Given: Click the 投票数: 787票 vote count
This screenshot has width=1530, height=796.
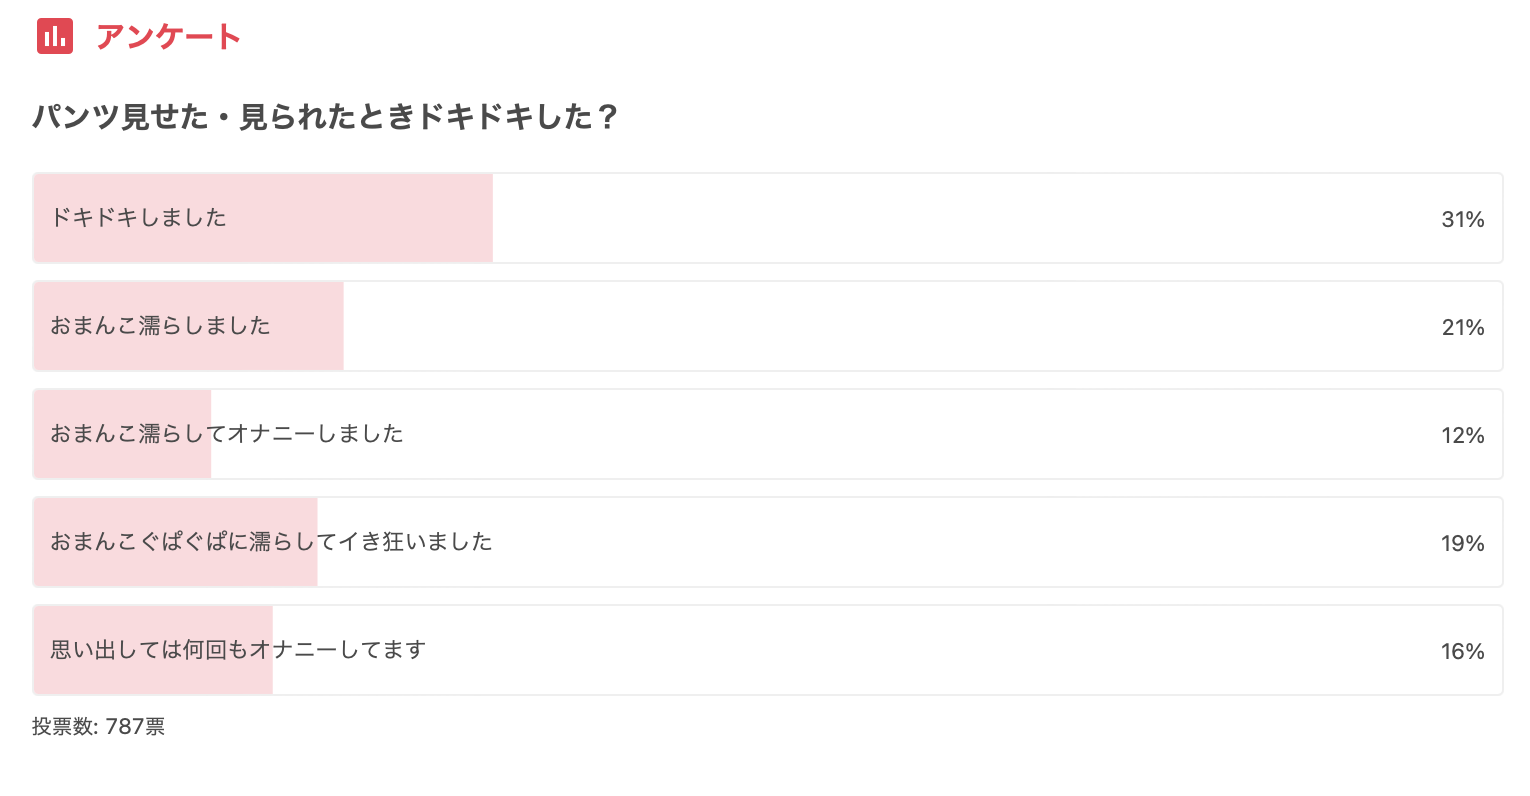Looking at the screenshot, I should (98, 726).
